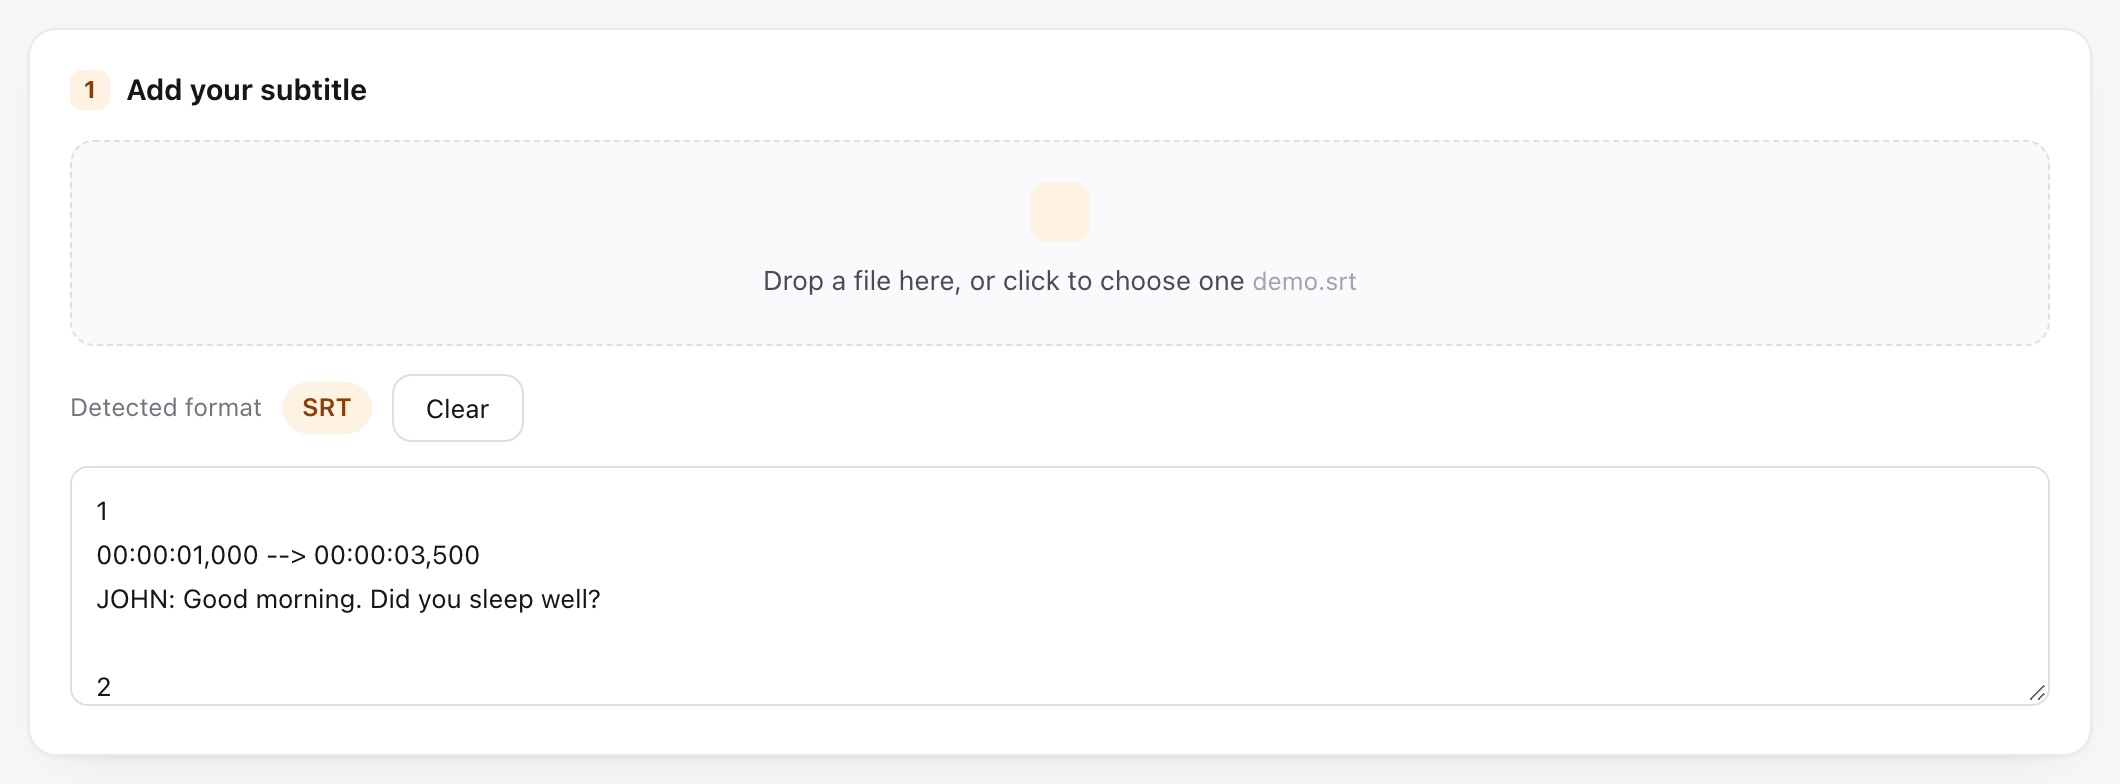Click the step 1 number badge
The width and height of the screenshot is (2120, 784).
[x=90, y=90]
